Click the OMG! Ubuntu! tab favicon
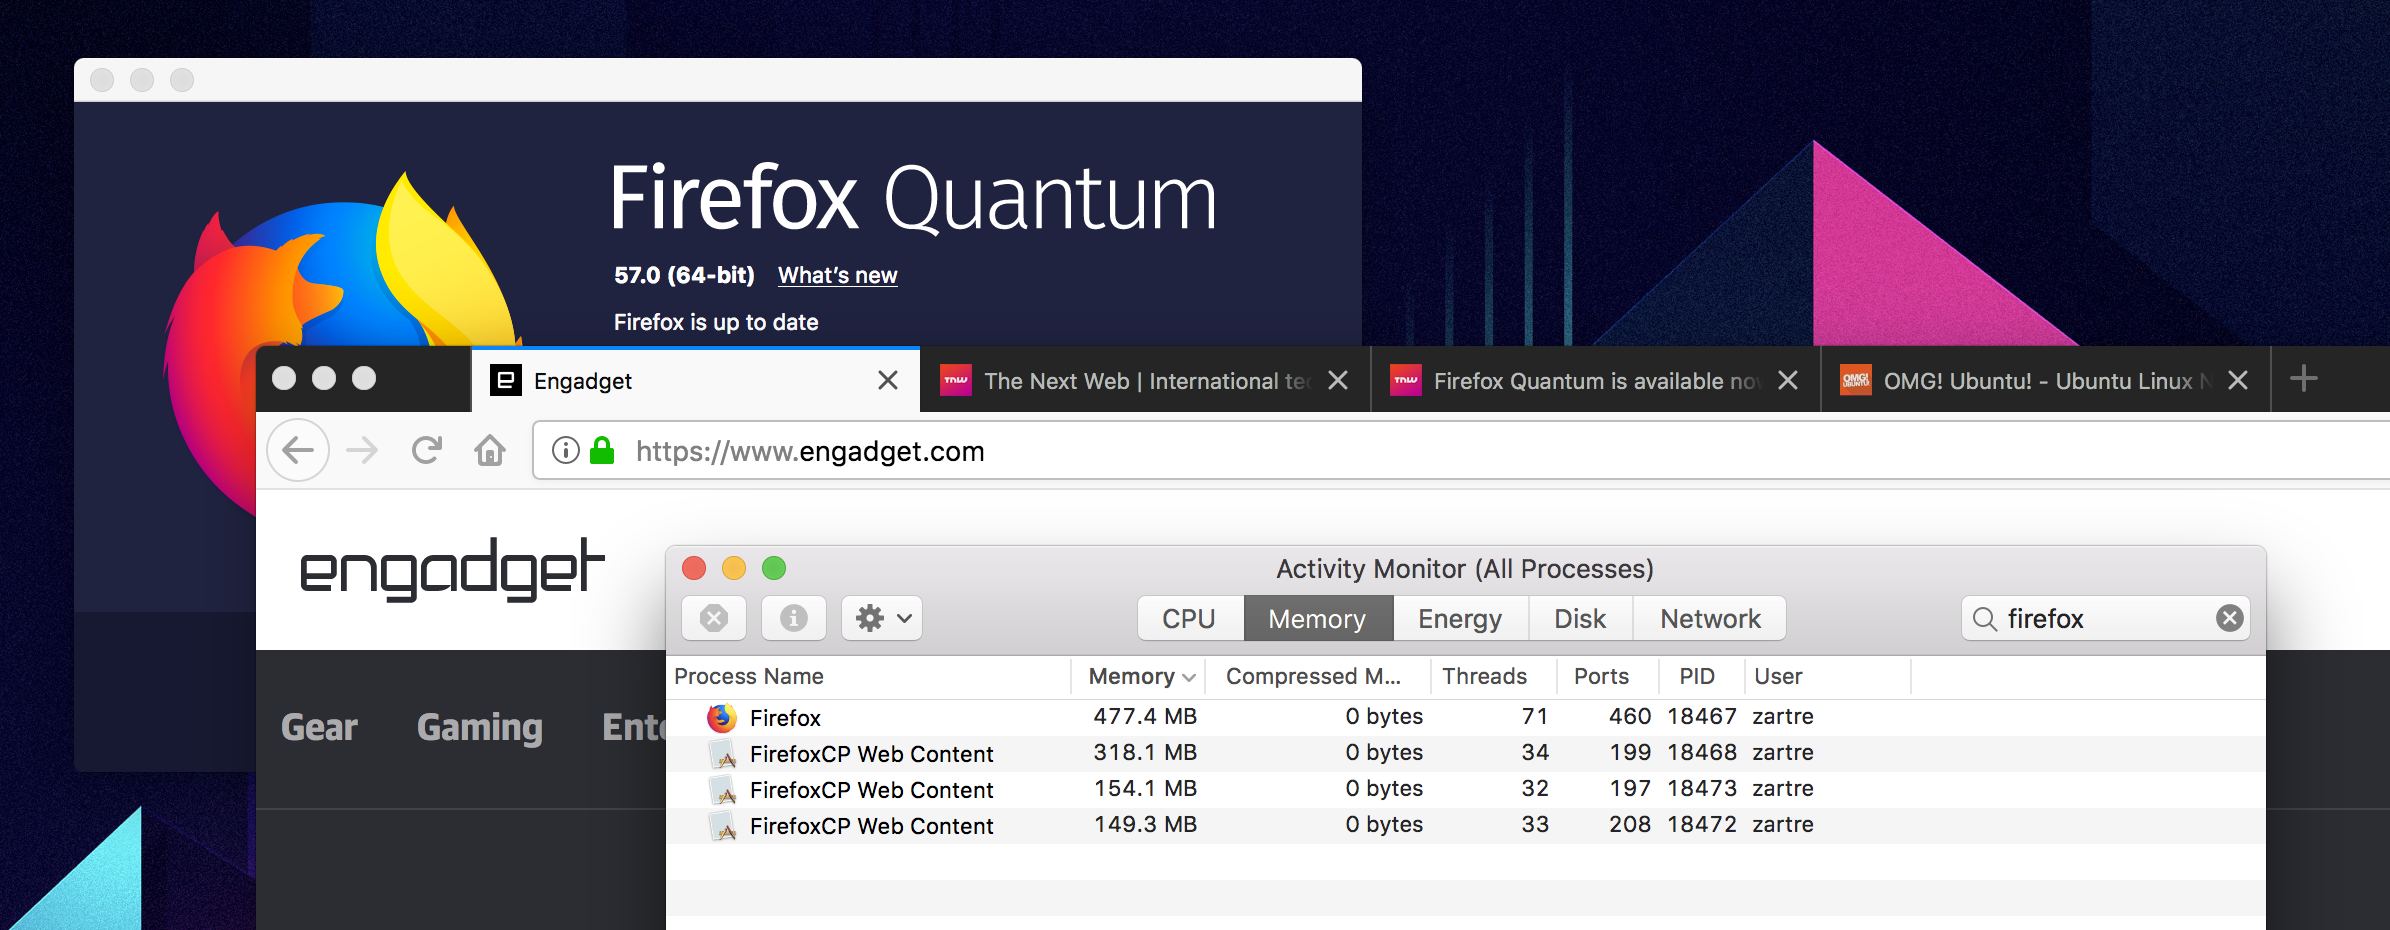 [x=1856, y=380]
